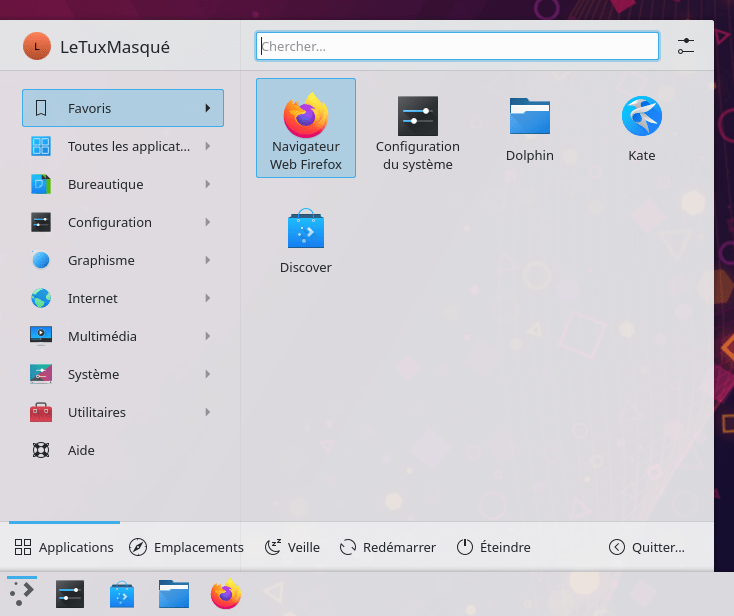
Task: Open Discover software center in favorites
Action: 306,239
